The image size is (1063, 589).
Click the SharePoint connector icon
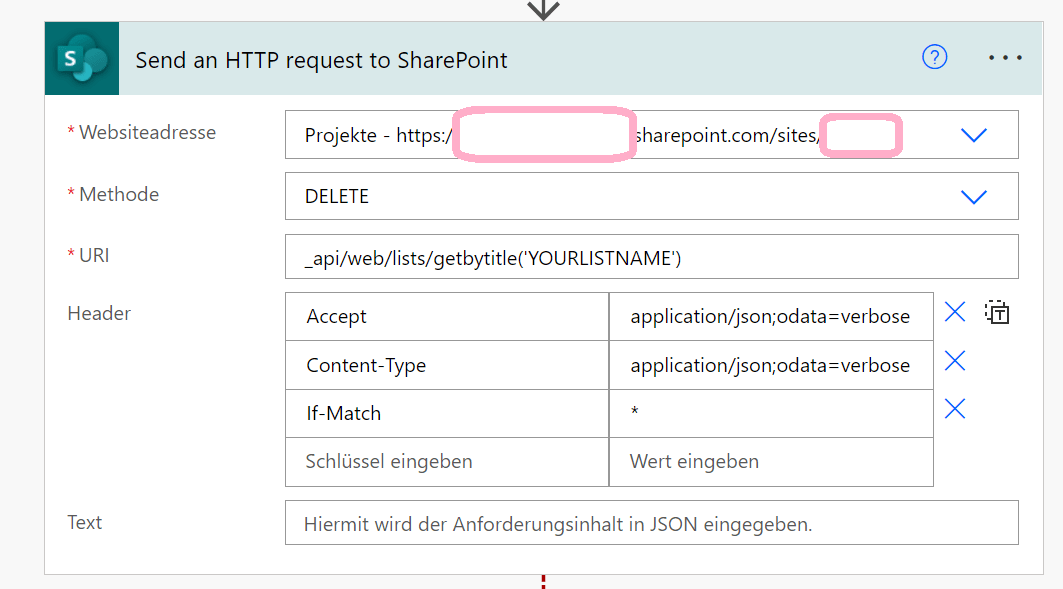[x=81, y=58]
